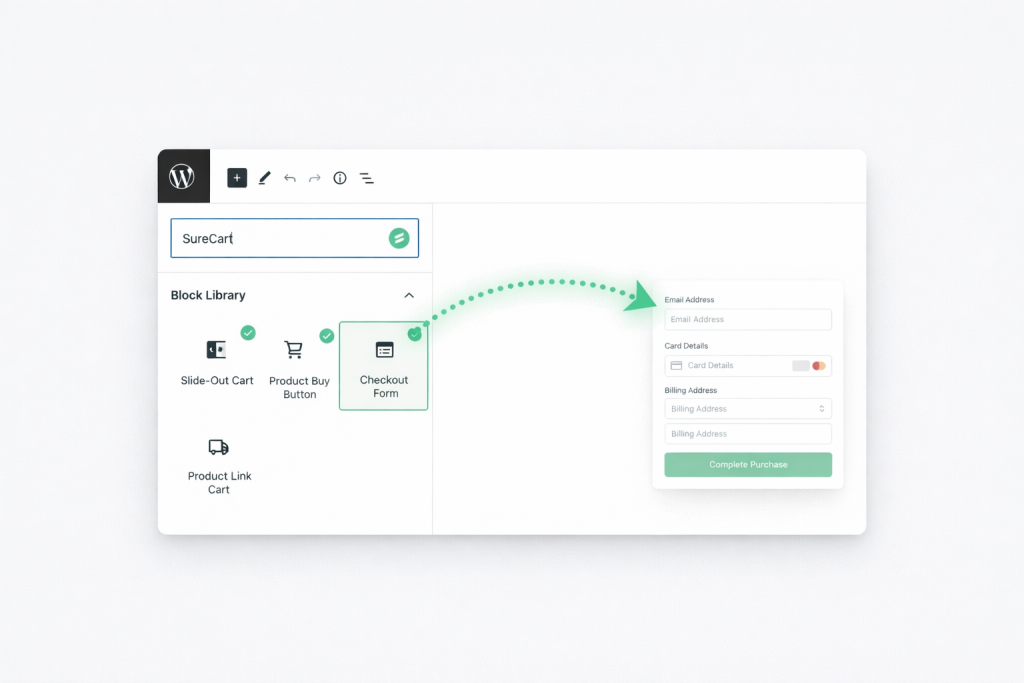This screenshot has height=683, width=1024.
Task: Focus the SureCart search field
Action: pyautogui.click(x=295, y=238)
